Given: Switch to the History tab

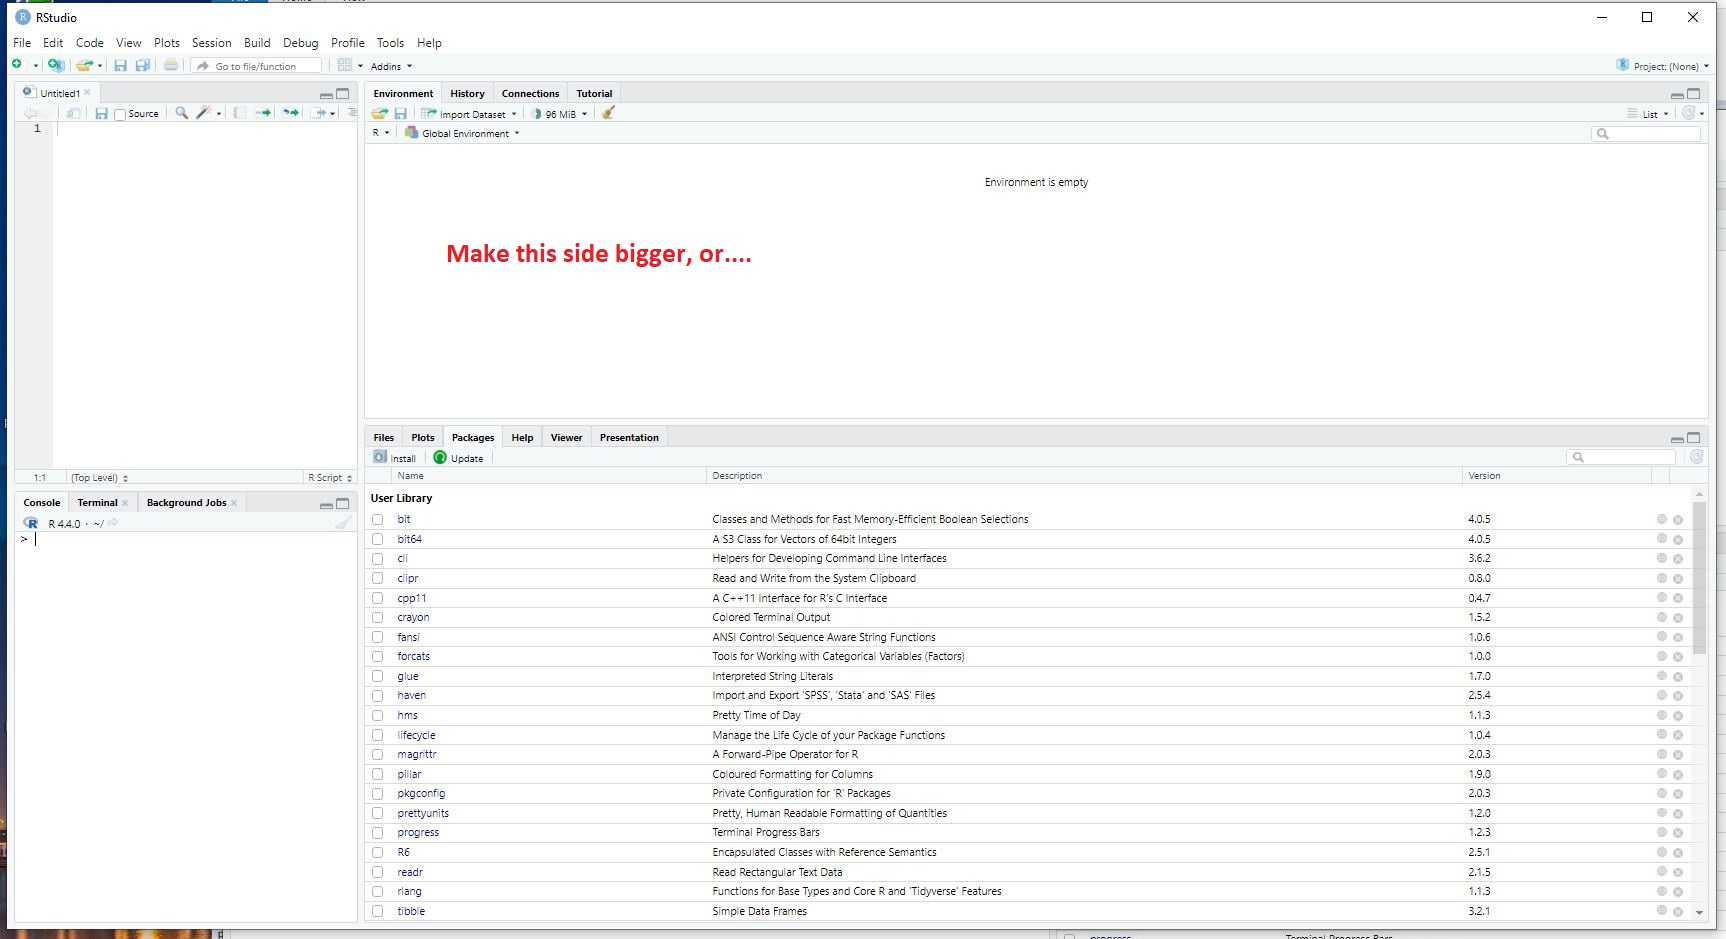Looking at the screenshot, I should pos(467,93).
